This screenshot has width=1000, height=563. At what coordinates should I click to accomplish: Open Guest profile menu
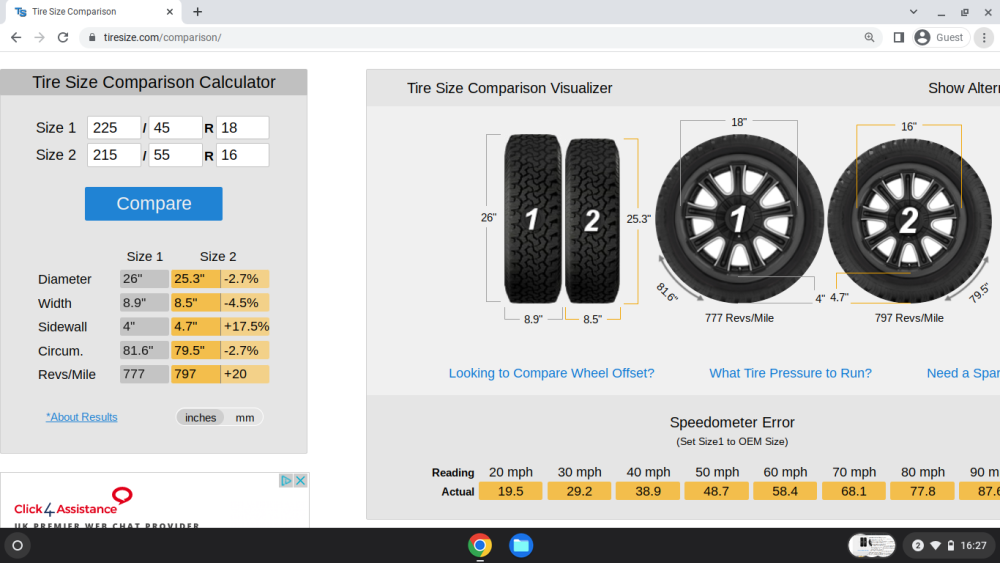(x=941, y=38)
